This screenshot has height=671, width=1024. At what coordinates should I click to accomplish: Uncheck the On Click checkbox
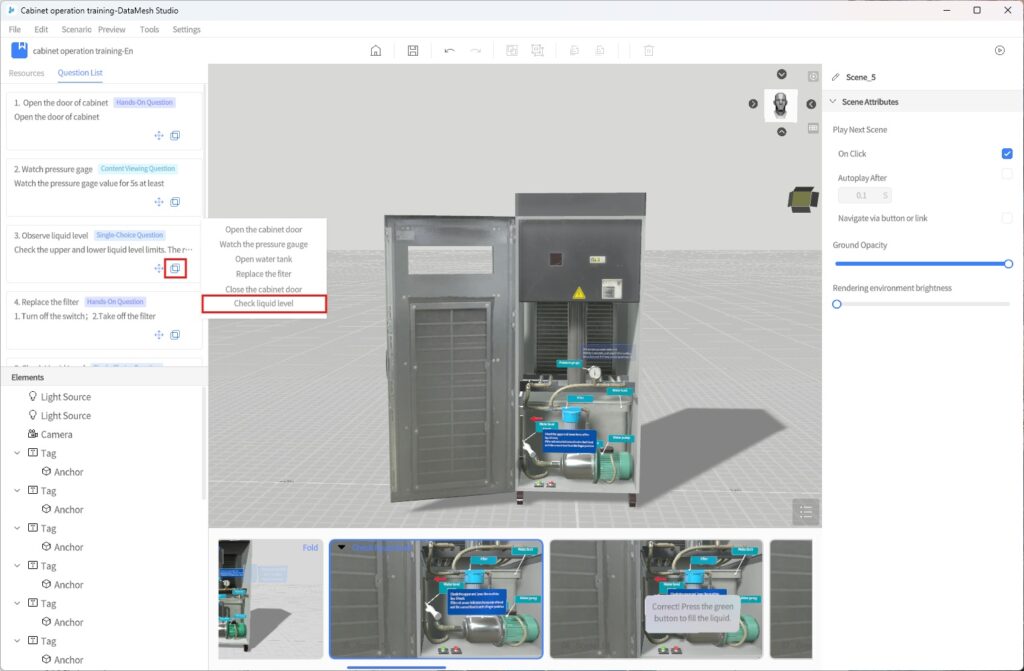click(x=1007, y=154)
